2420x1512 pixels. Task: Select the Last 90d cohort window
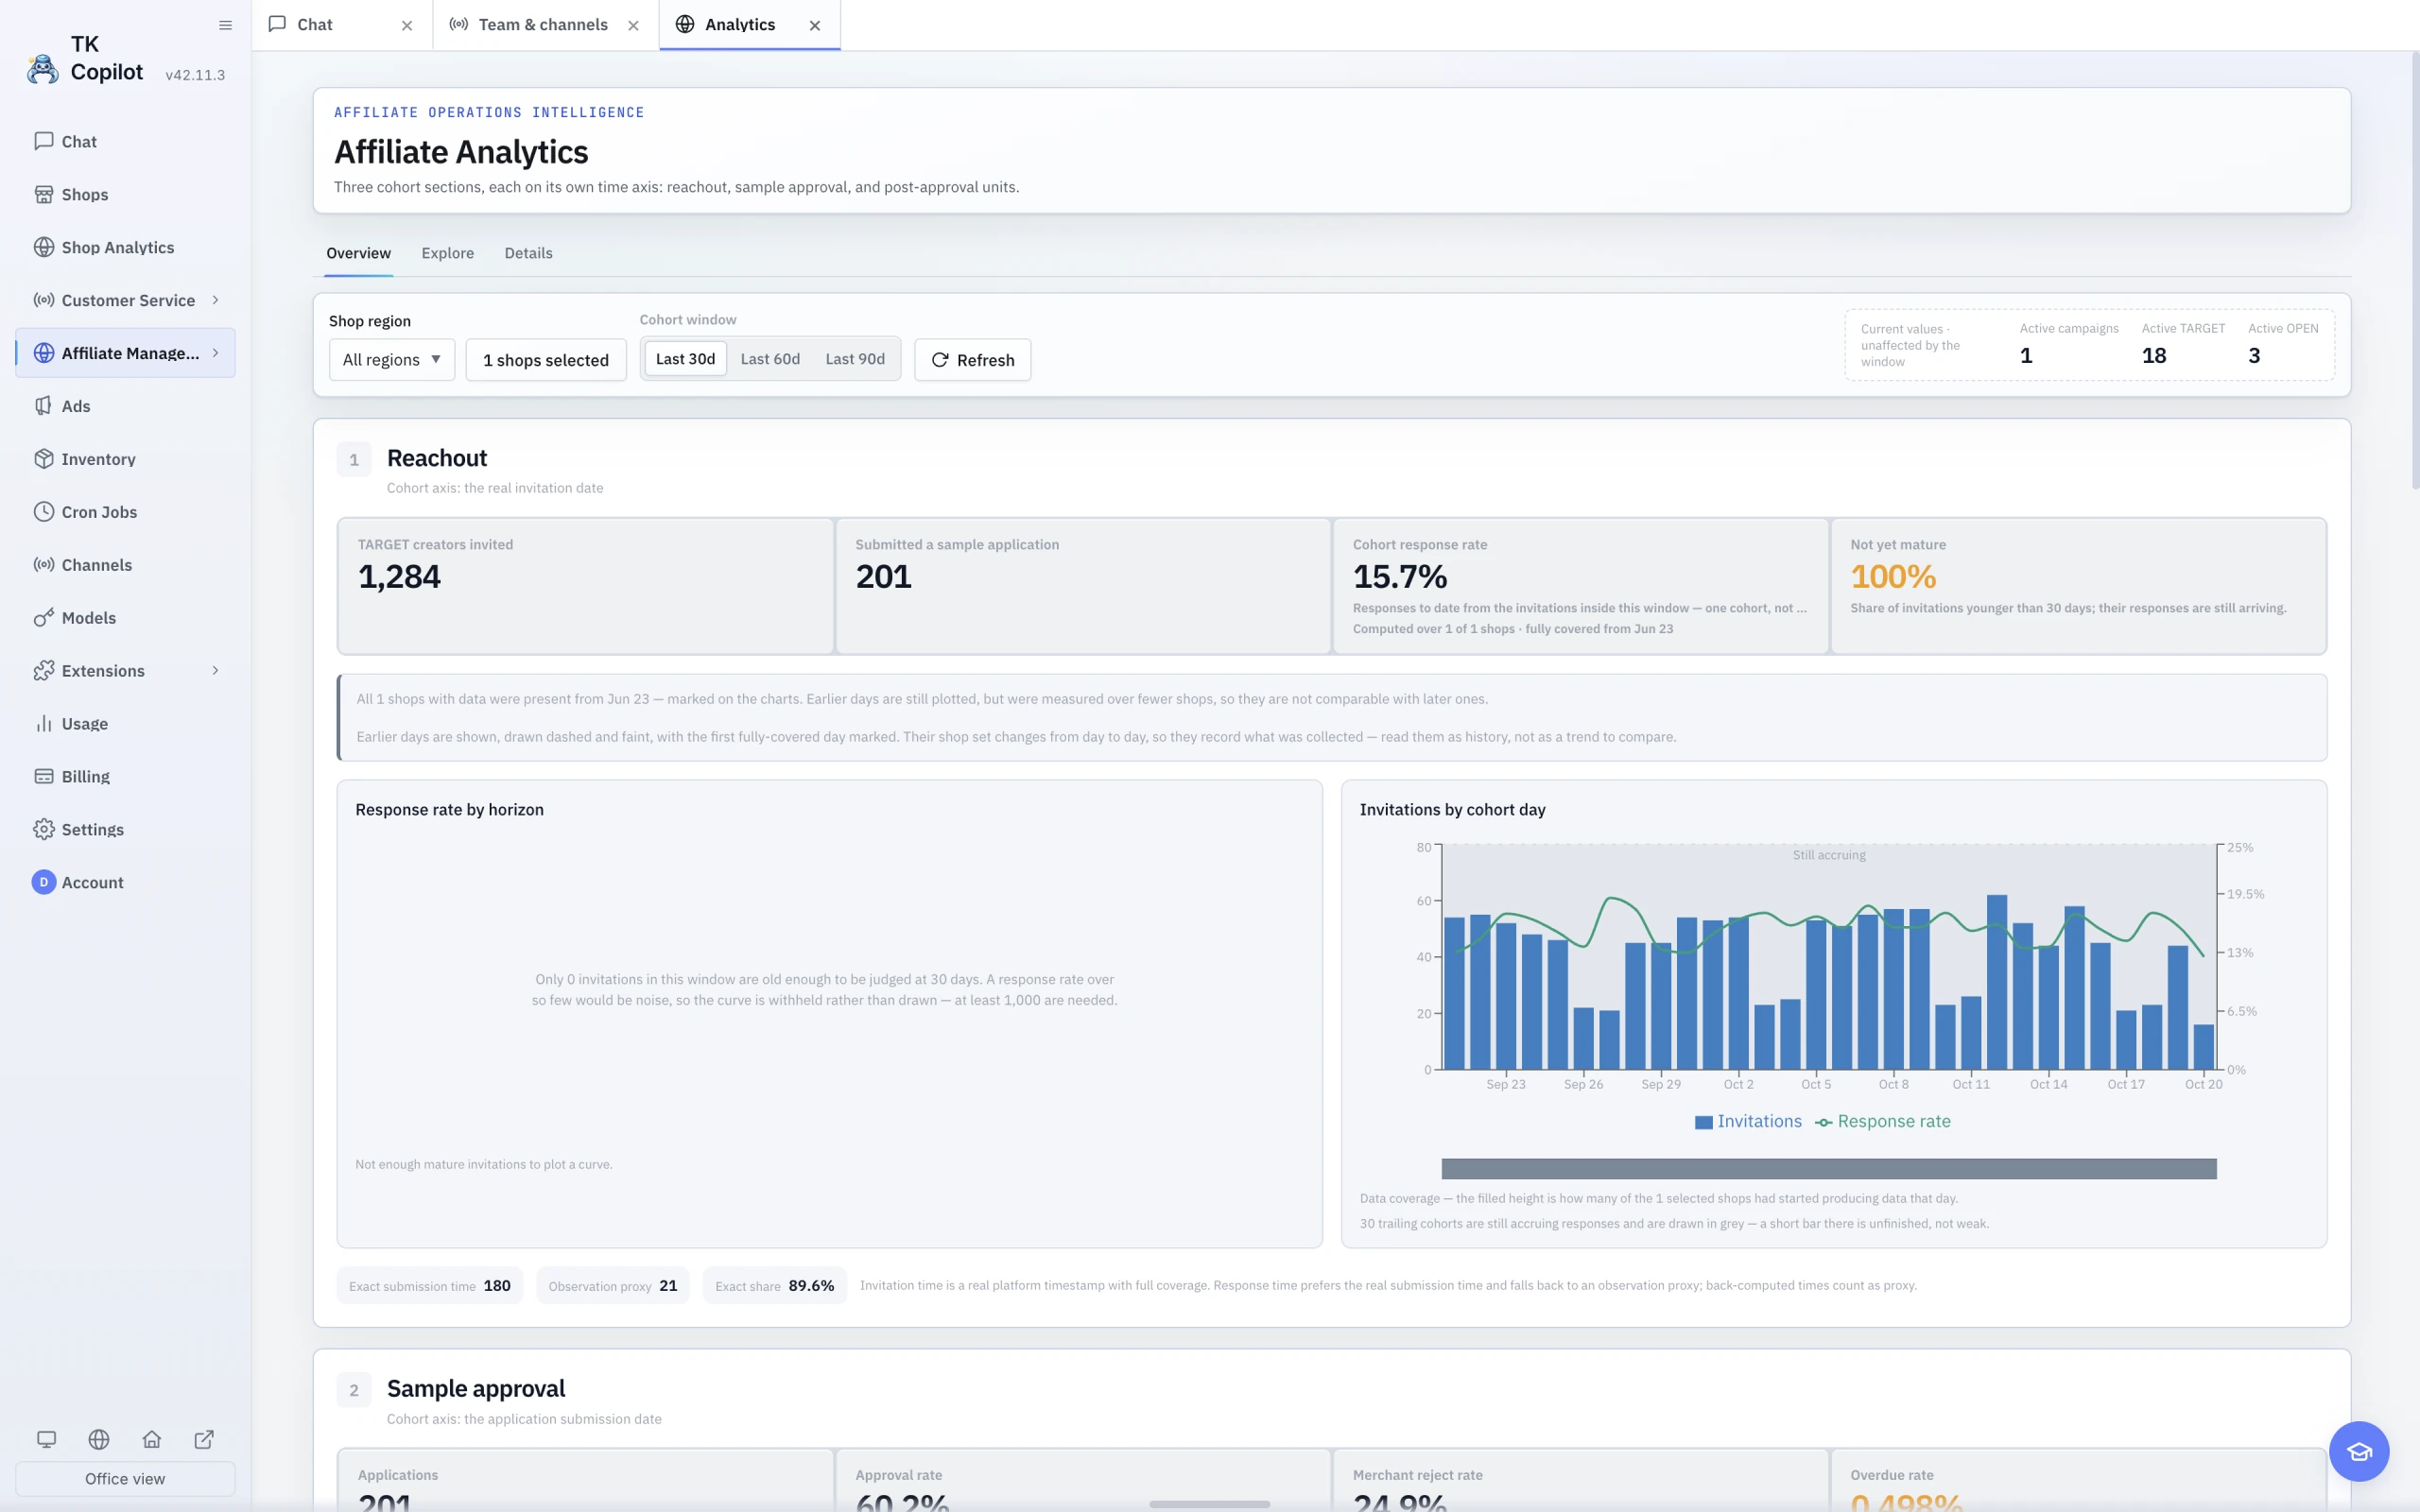pos(855,359)
